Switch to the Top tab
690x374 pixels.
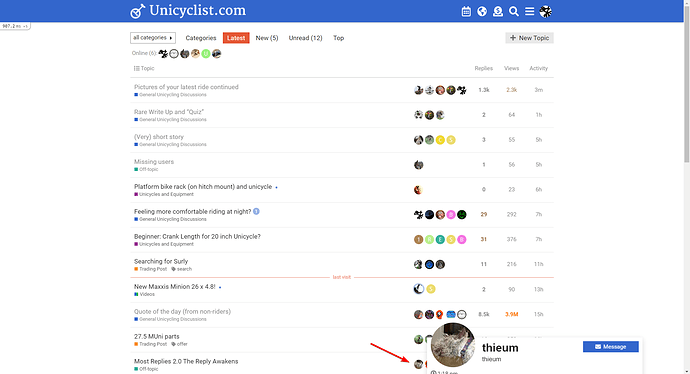pos(338,38)
